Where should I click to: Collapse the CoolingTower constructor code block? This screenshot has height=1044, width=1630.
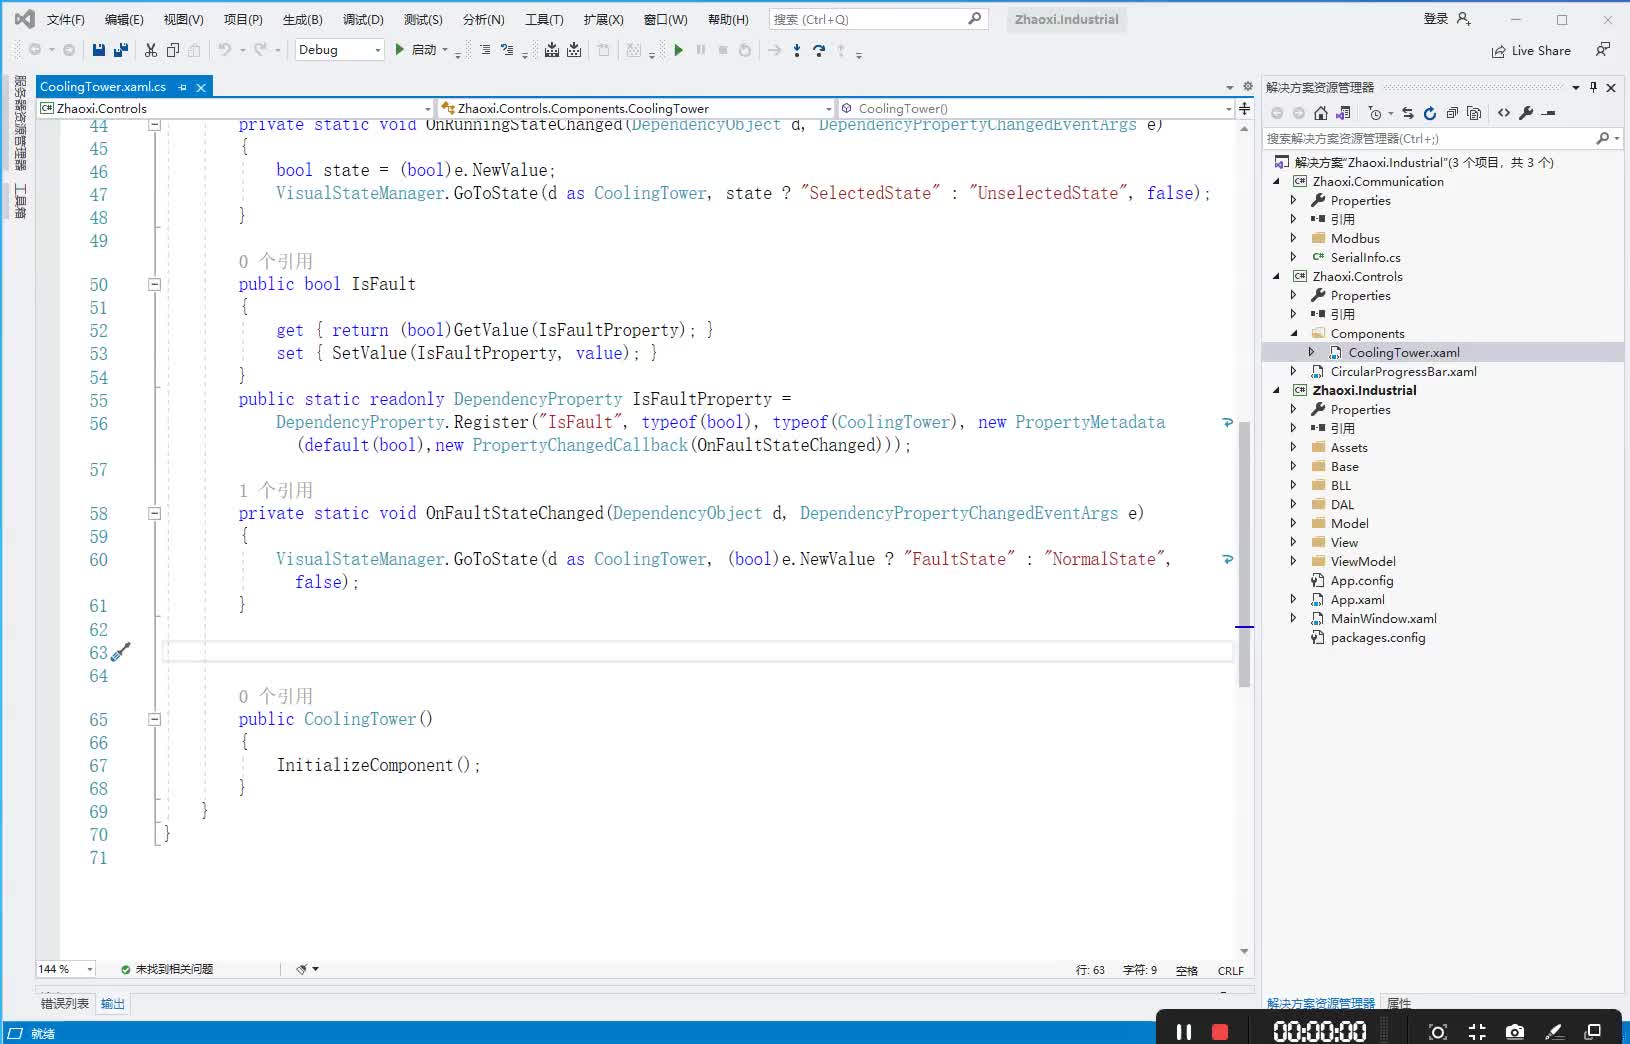[x=154, y=719]
